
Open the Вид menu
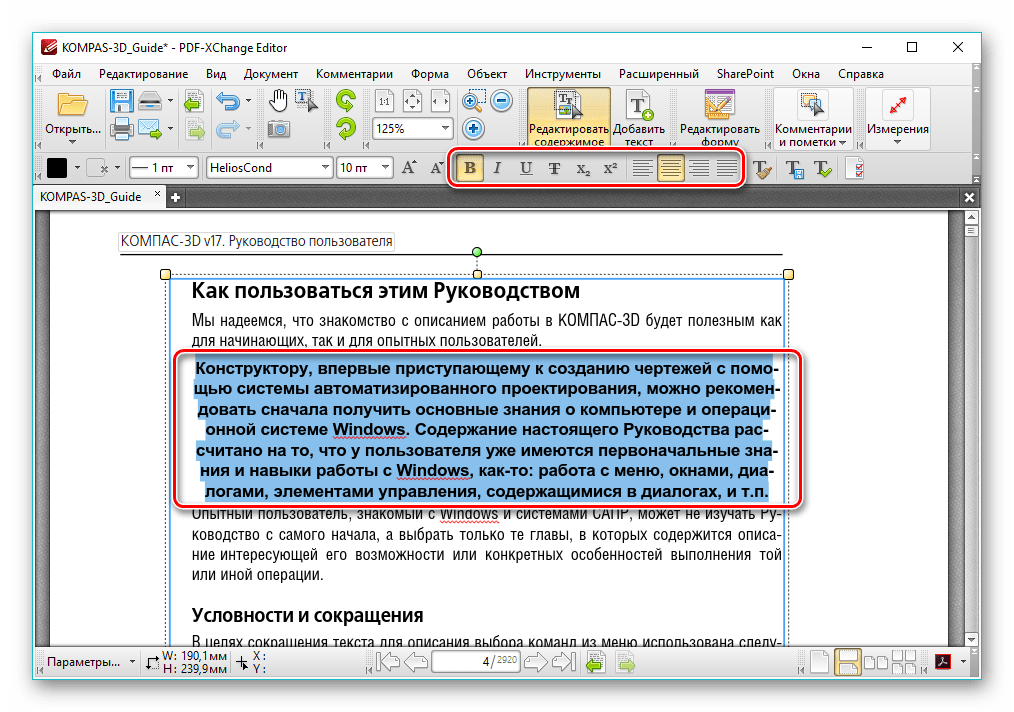[216, 74]
